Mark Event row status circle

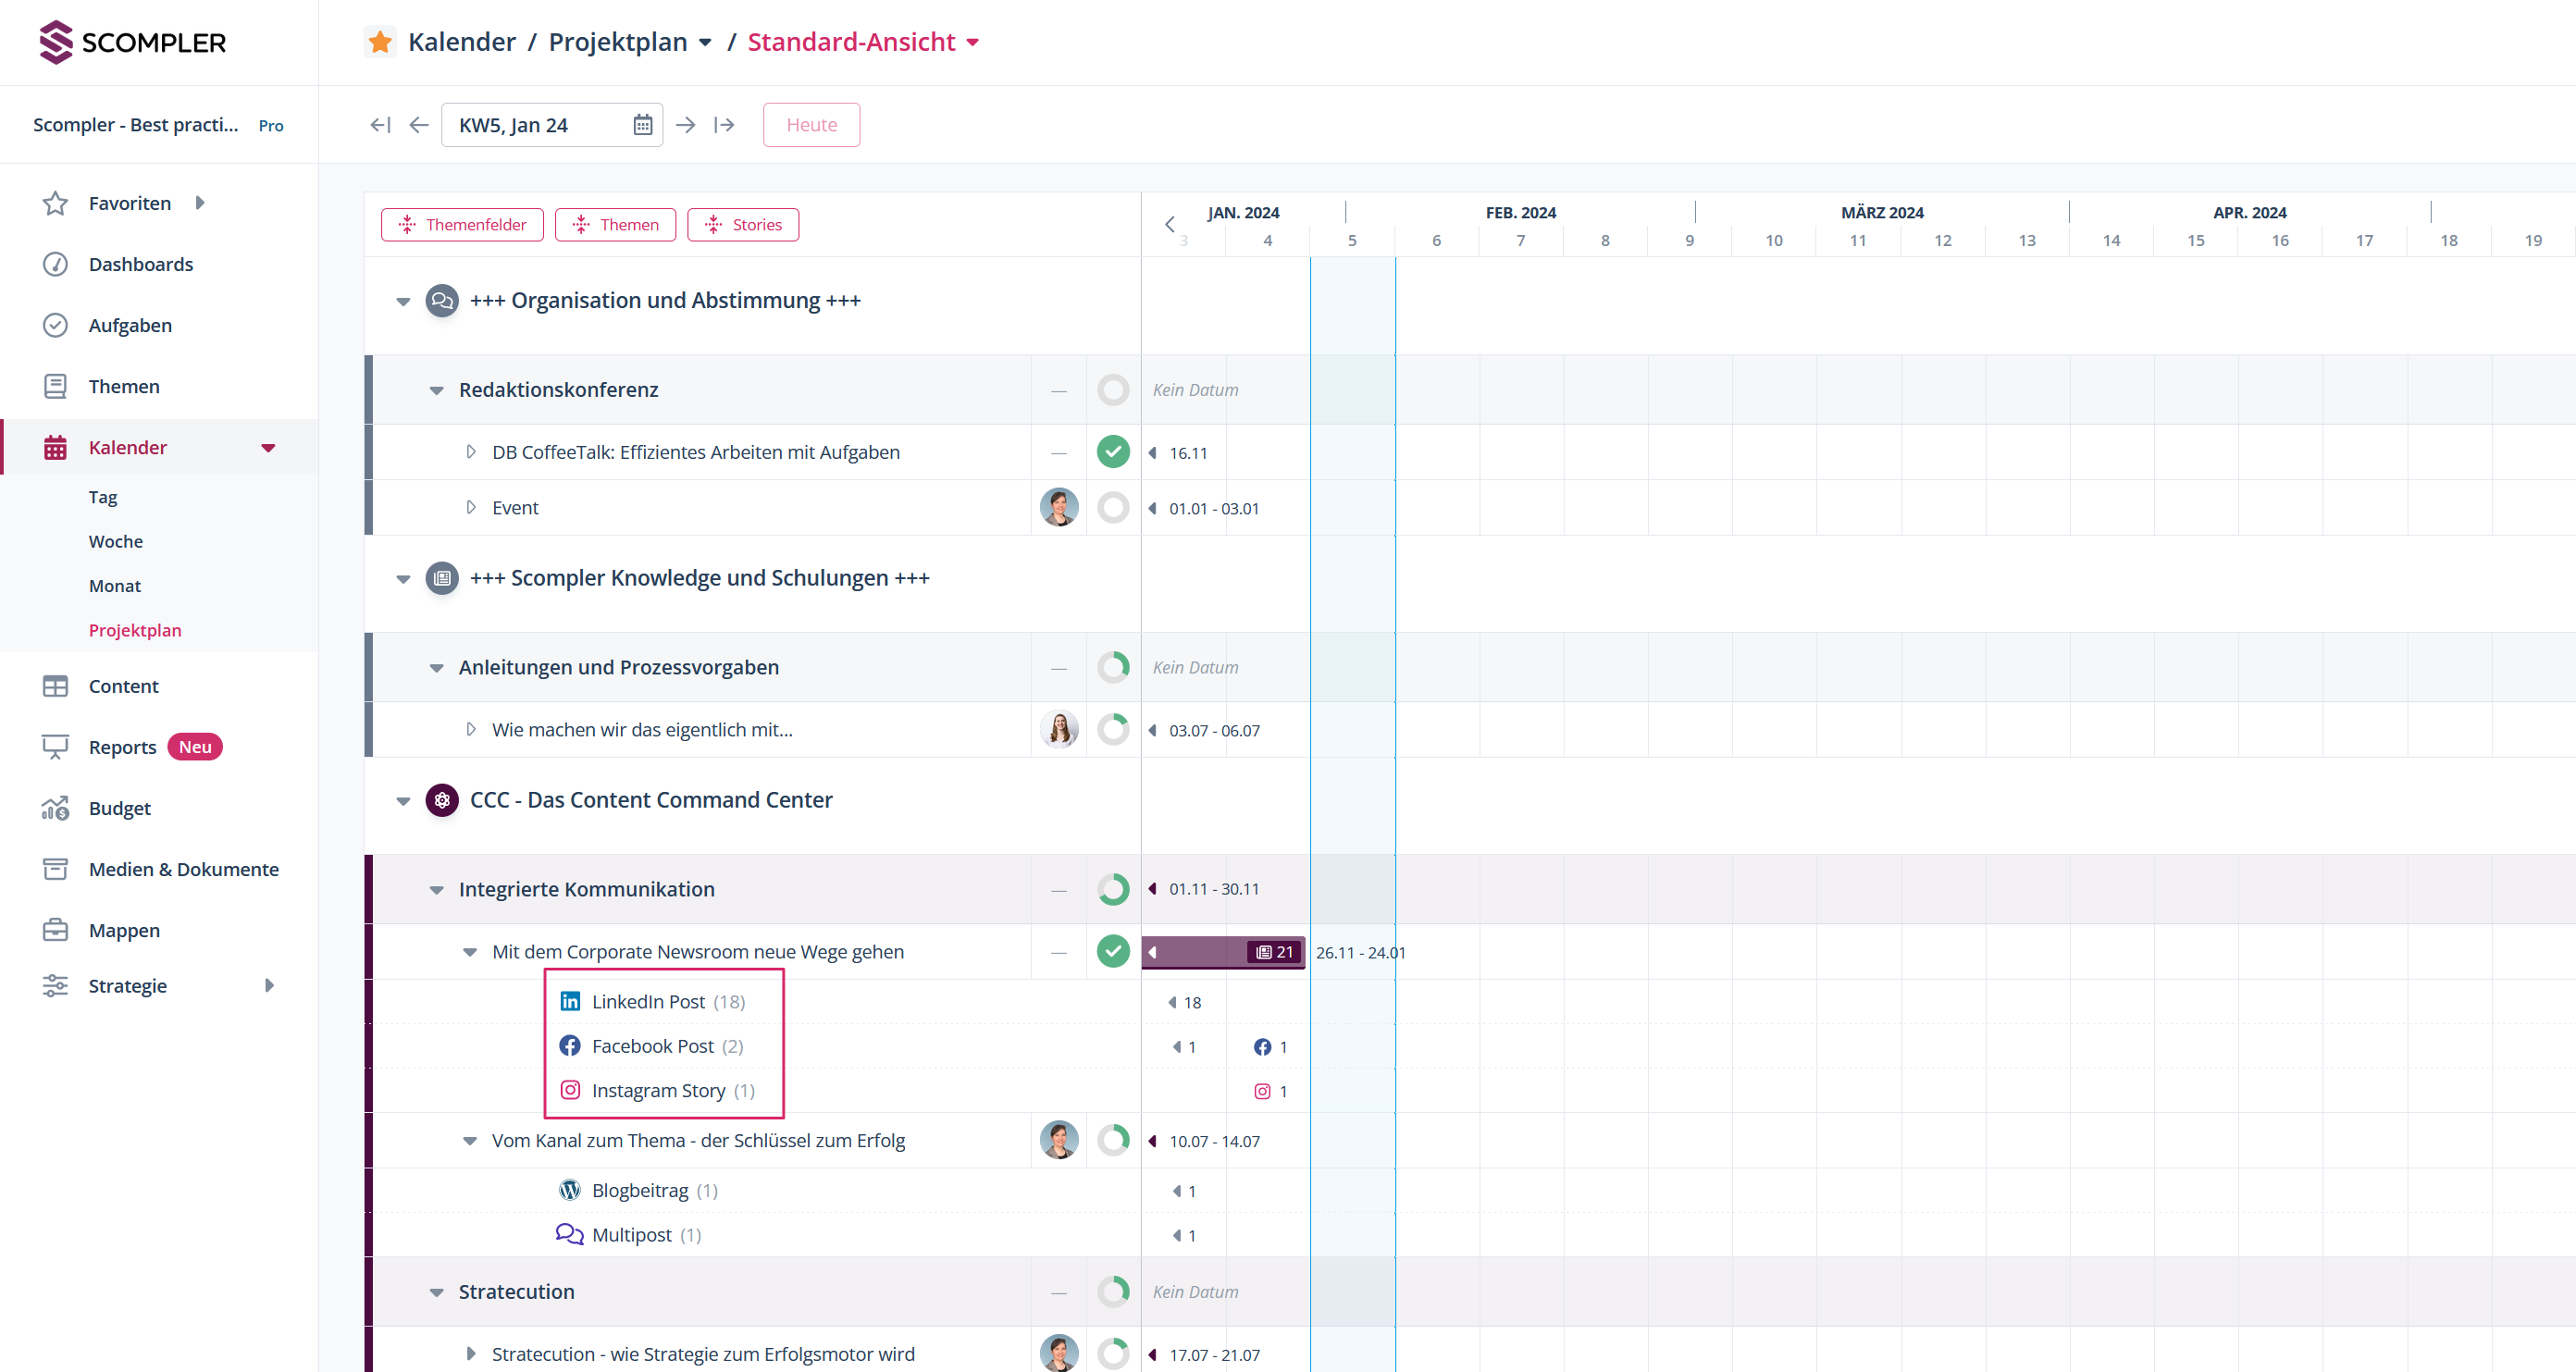click(x=1113, y=508)
